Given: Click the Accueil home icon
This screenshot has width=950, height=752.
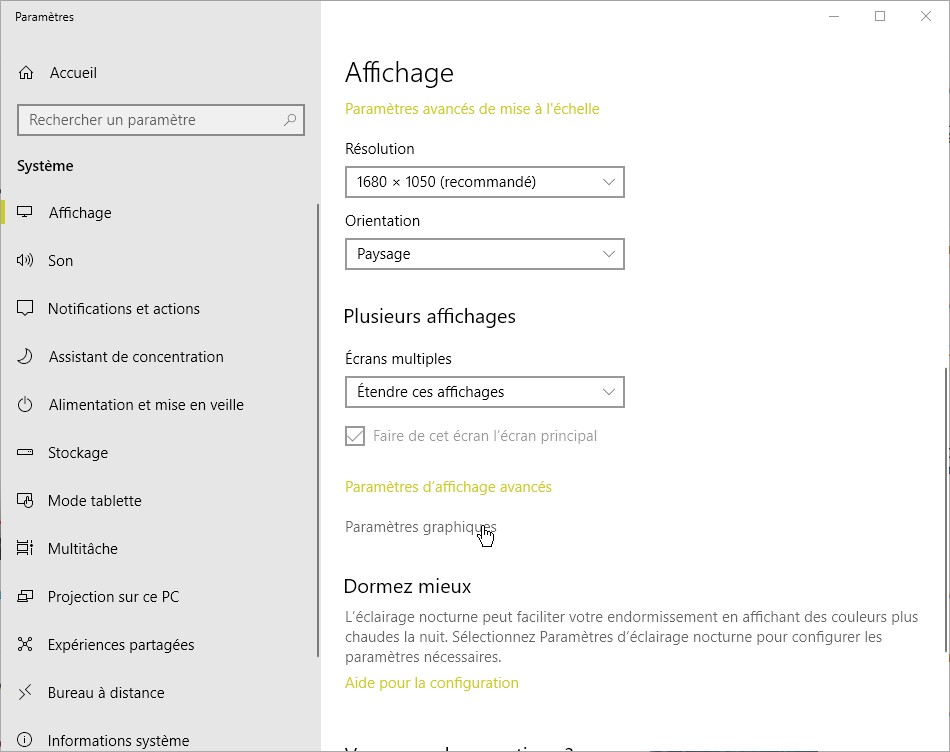Looking at the screenshot, I should [x=26, y=73].
